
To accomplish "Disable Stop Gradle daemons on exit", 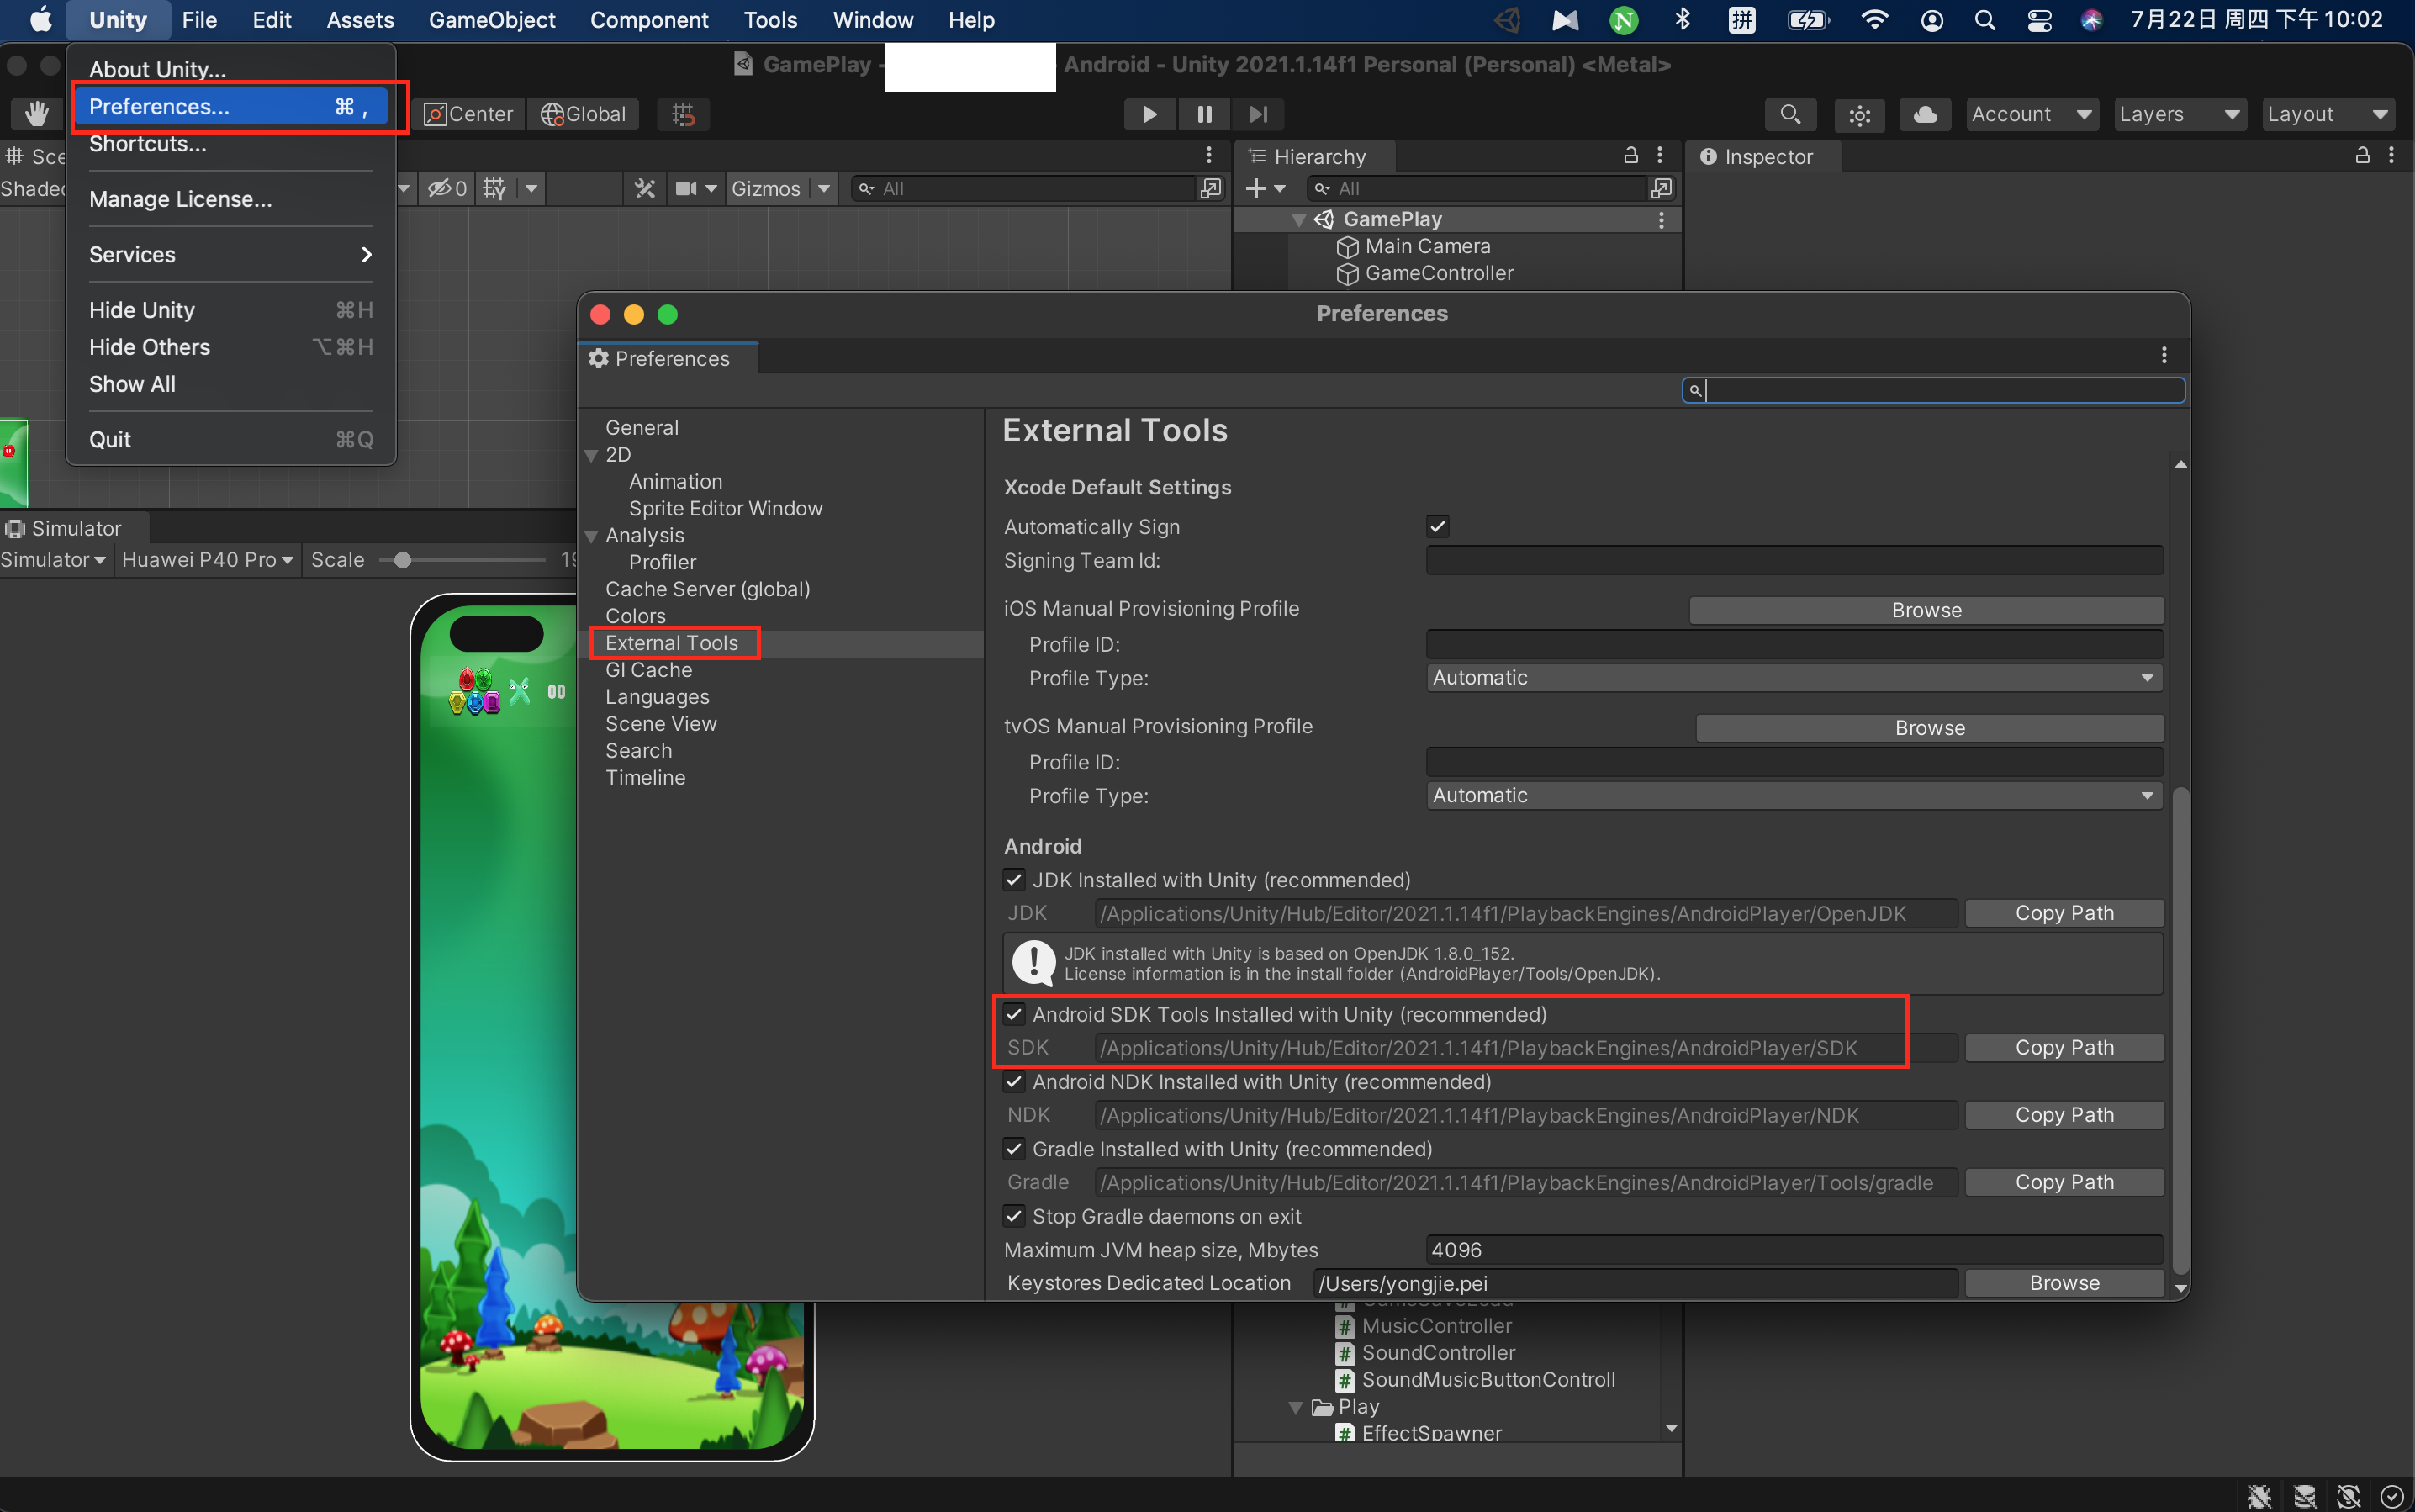I will [1014, 1215].
